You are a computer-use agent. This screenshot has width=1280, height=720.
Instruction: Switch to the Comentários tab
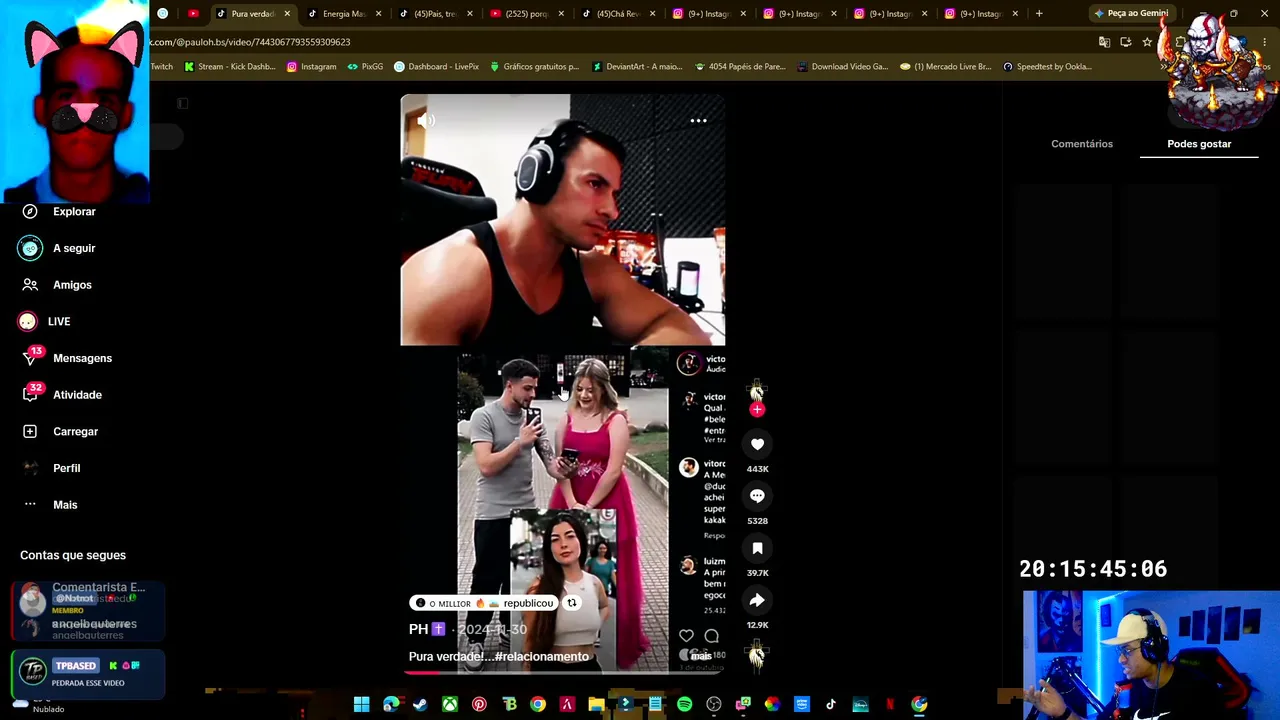coord(1082,144)
